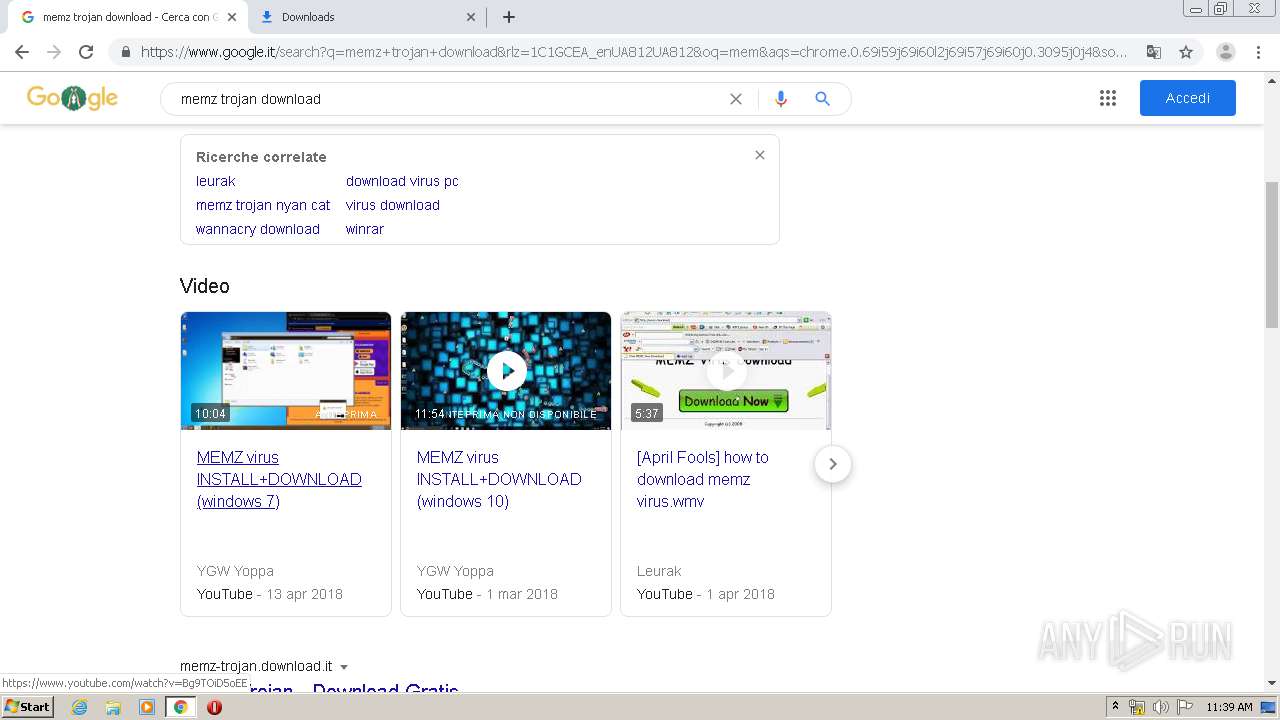Open related search download virus pc
The width and height of the screenshot is (1280, 720).
tap(402, 181)
